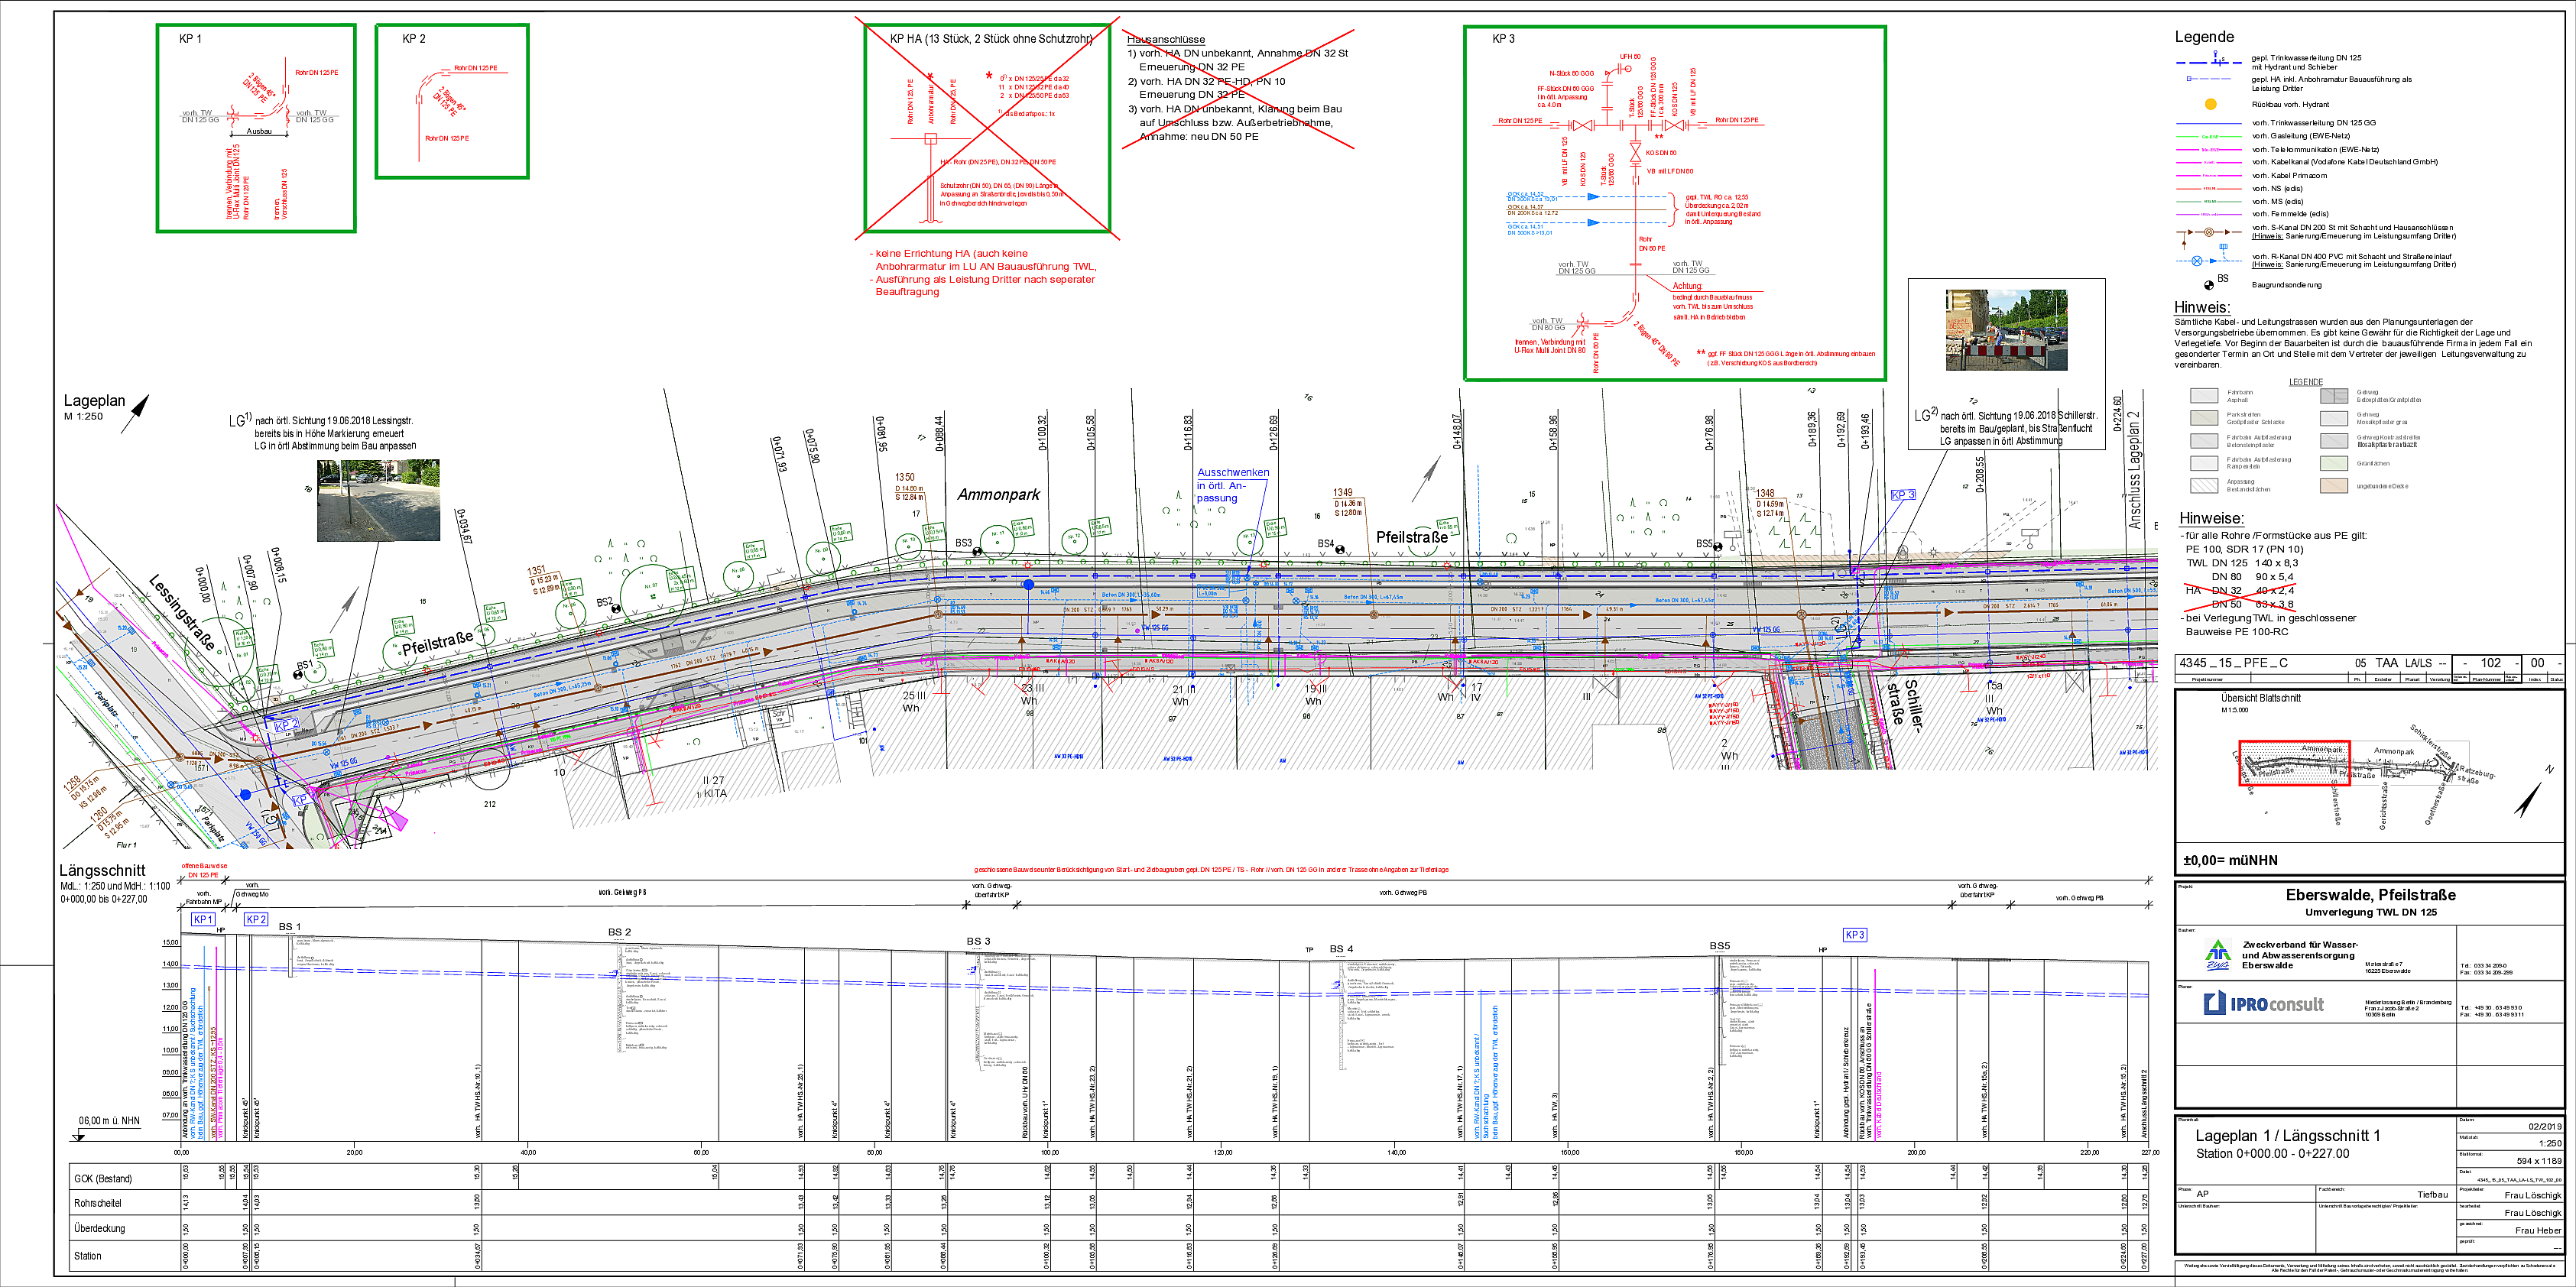The height and width of the screenshot is (1287, 2576).
Task: Click the yellow Rückbau Hydrant legend circle
Action: [x=2210, y=104]
